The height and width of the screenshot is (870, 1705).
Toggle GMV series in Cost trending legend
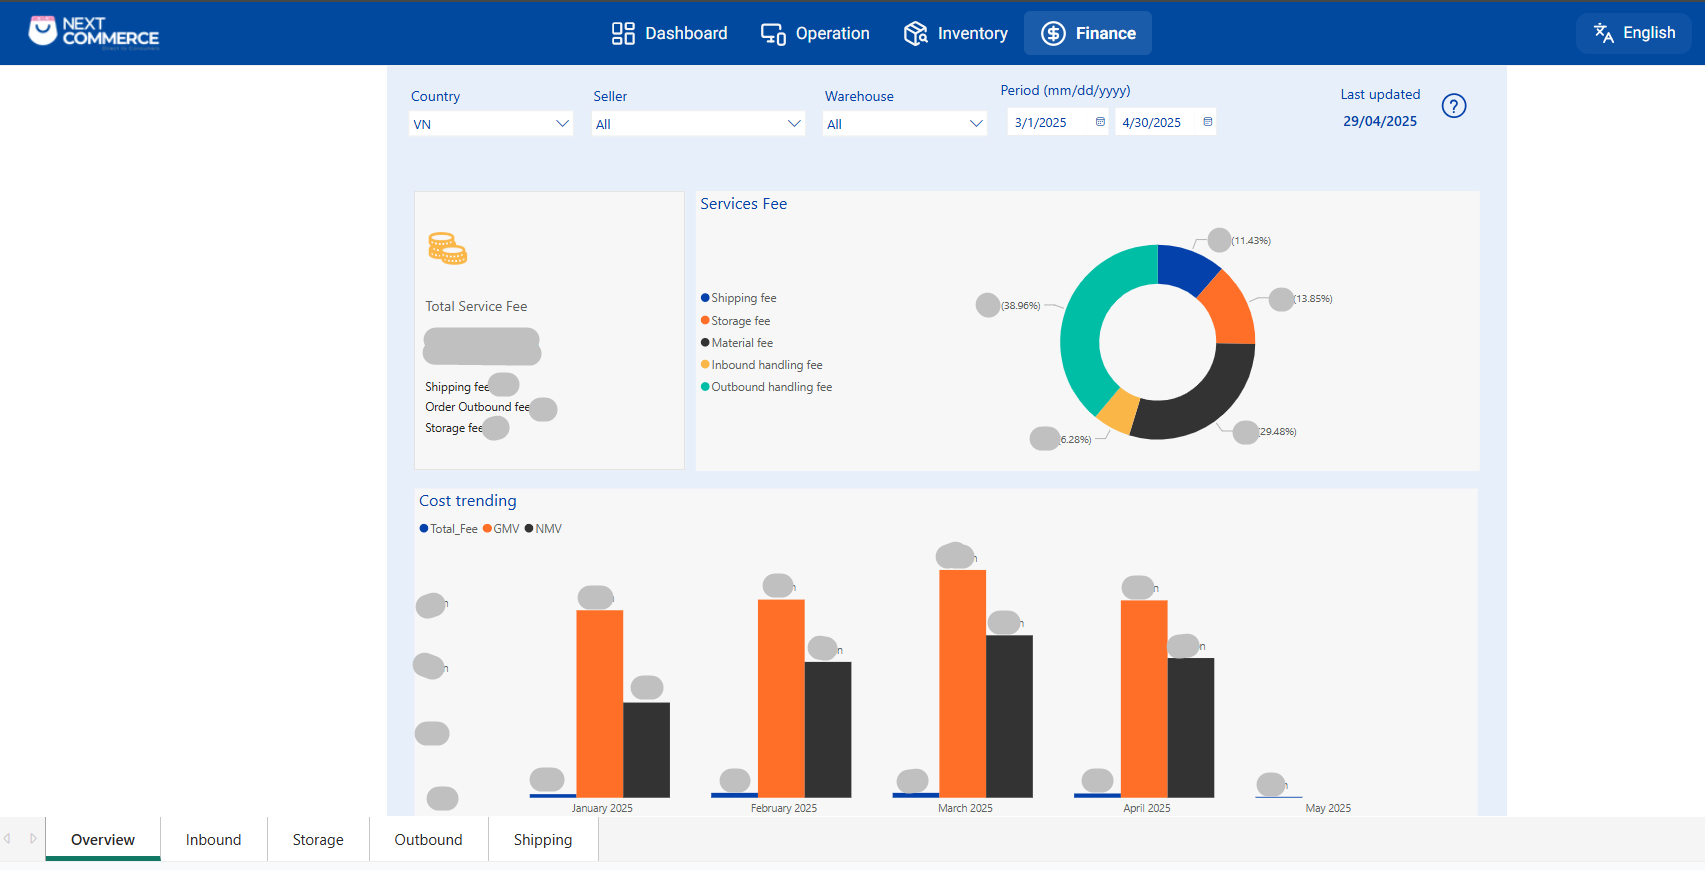[x=501, y=529]
